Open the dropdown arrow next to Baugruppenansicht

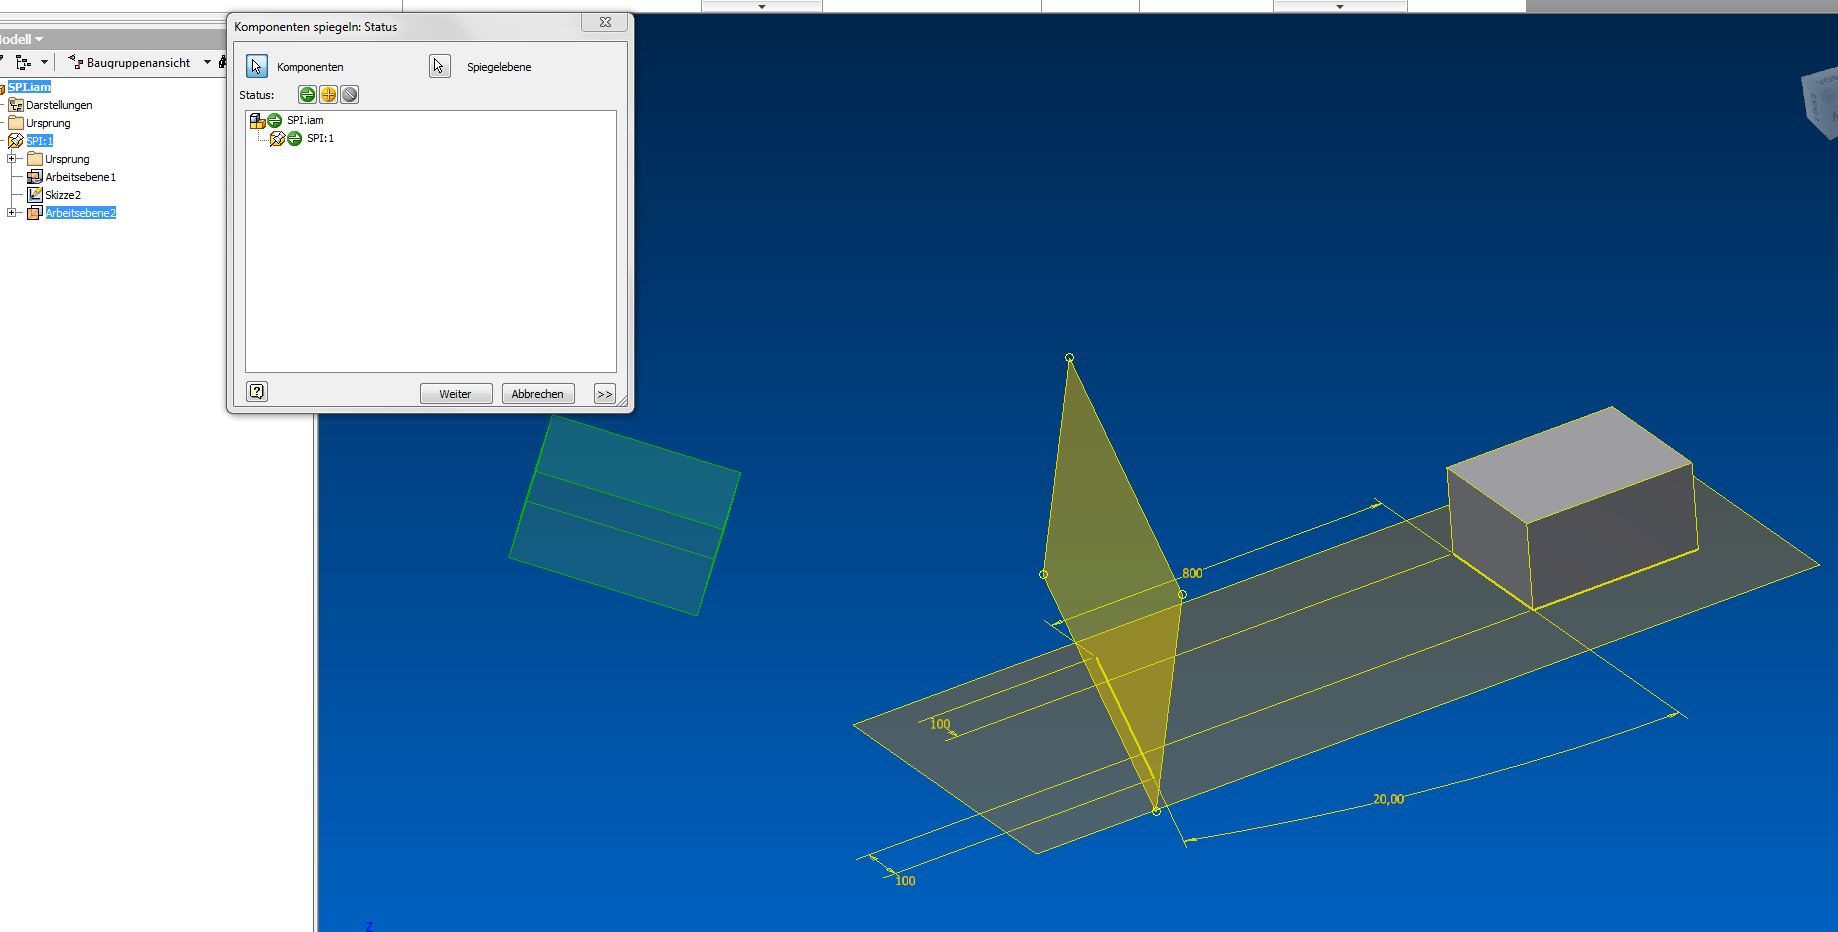click(x=207, y=62)
